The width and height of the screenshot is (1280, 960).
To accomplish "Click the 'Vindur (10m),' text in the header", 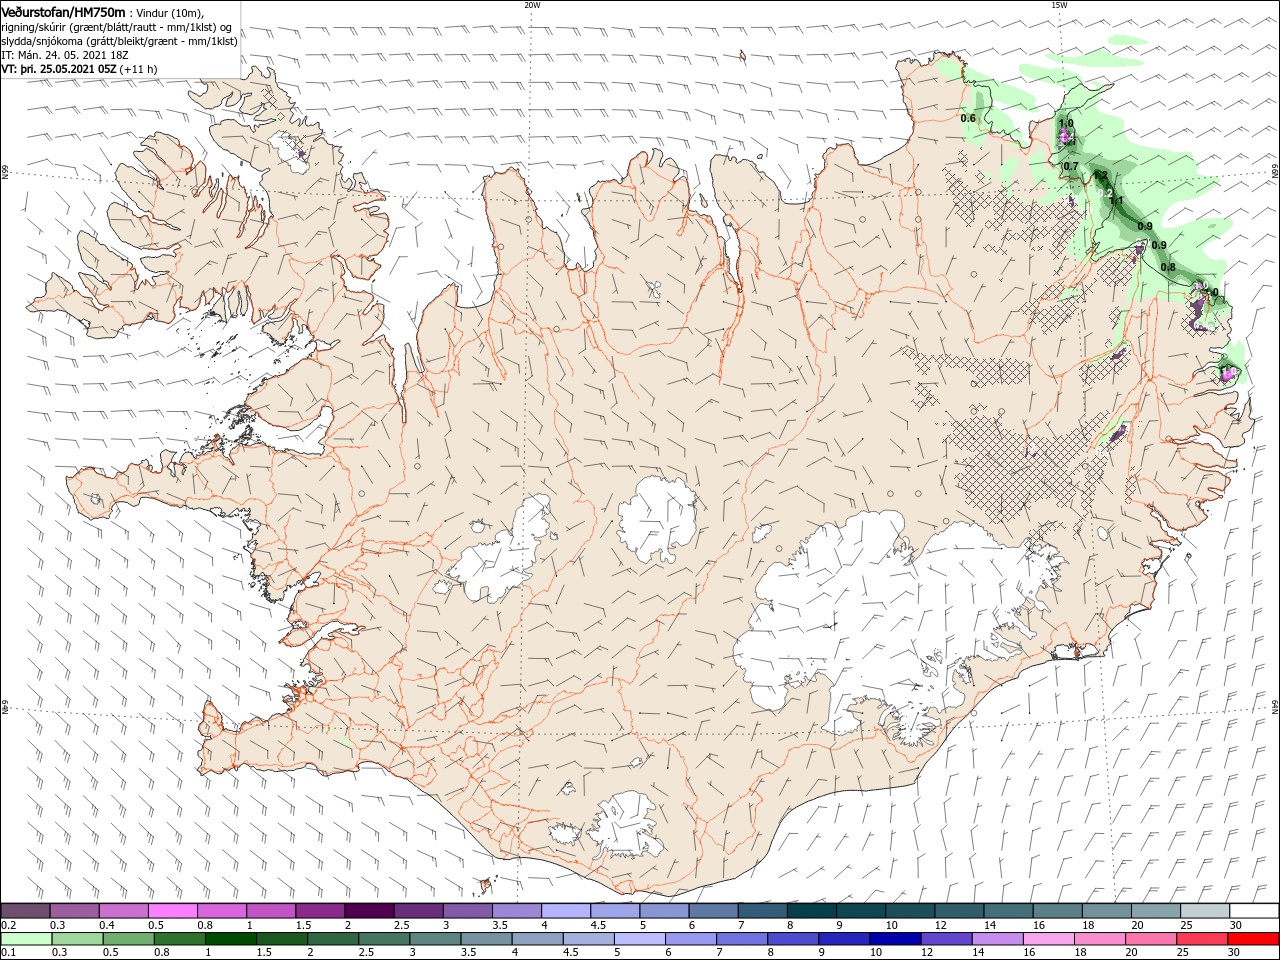I will pyautogui.click(x=168, y=13).
